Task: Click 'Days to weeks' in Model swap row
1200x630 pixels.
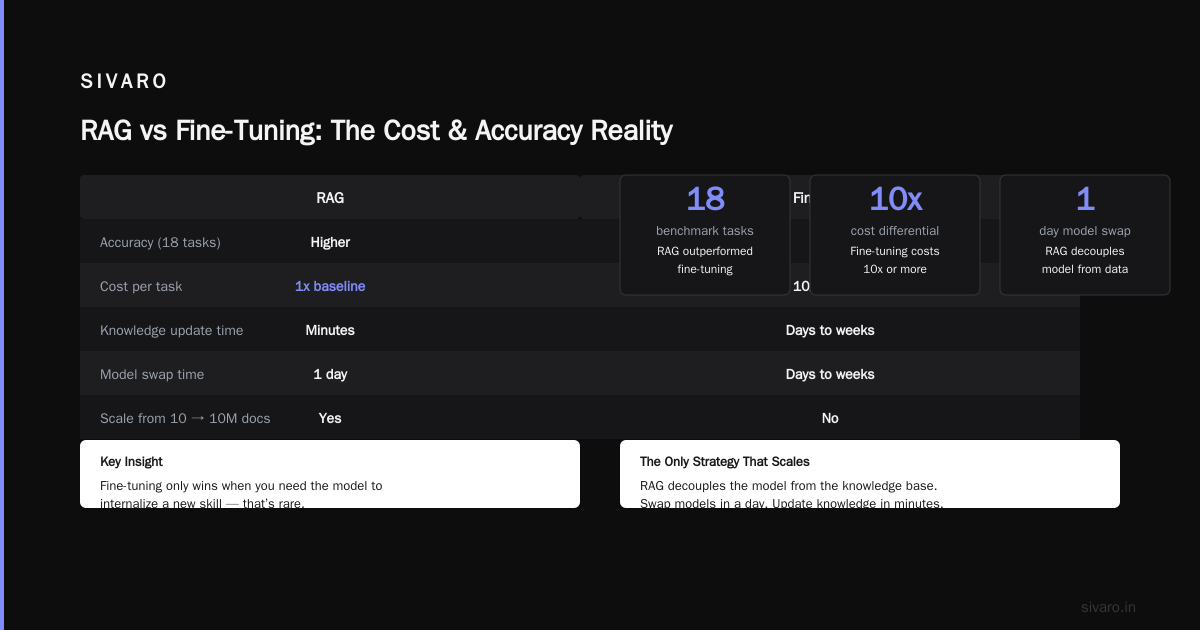Action: click(830, 374)
